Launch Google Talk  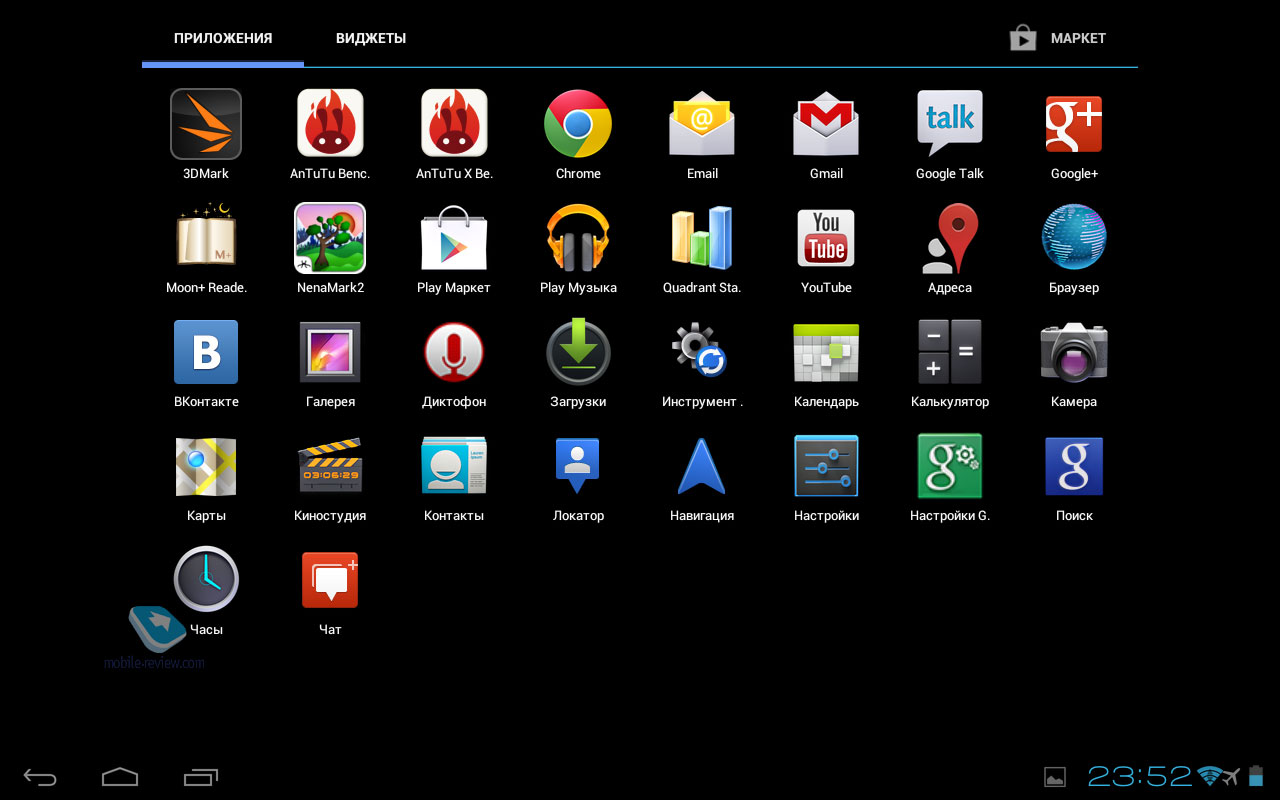[950, 123]
